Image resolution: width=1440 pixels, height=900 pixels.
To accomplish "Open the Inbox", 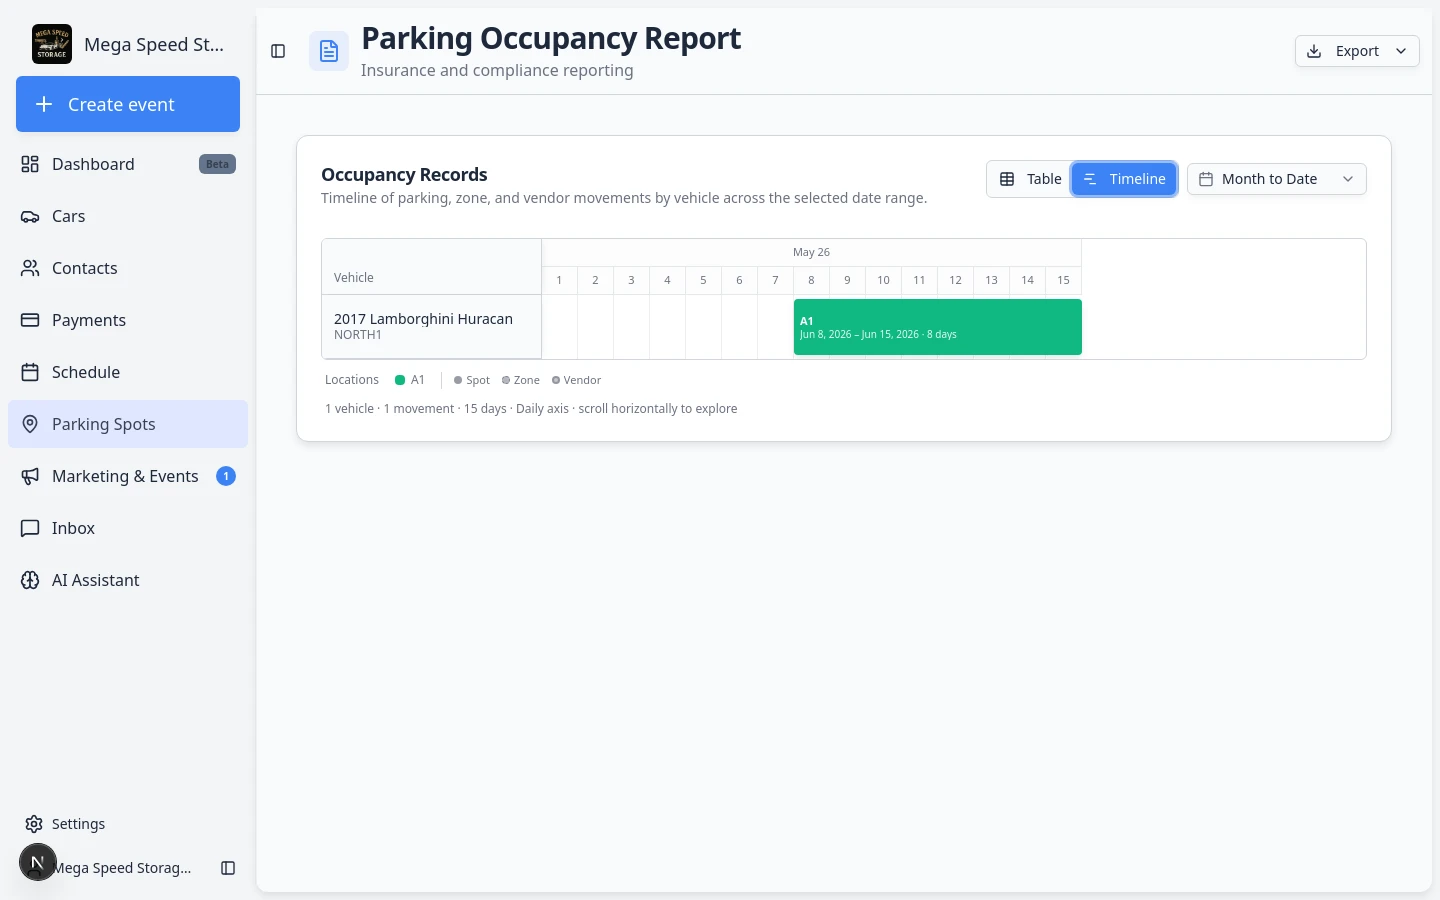I will [128, 528].
